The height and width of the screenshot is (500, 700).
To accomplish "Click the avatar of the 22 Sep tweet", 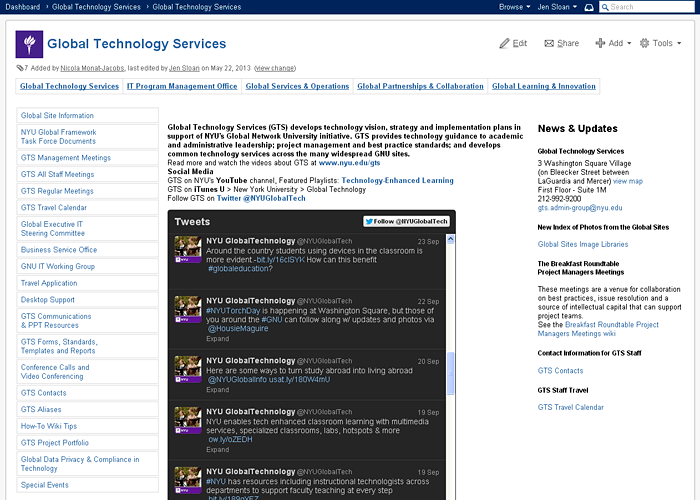I will 188,309.
